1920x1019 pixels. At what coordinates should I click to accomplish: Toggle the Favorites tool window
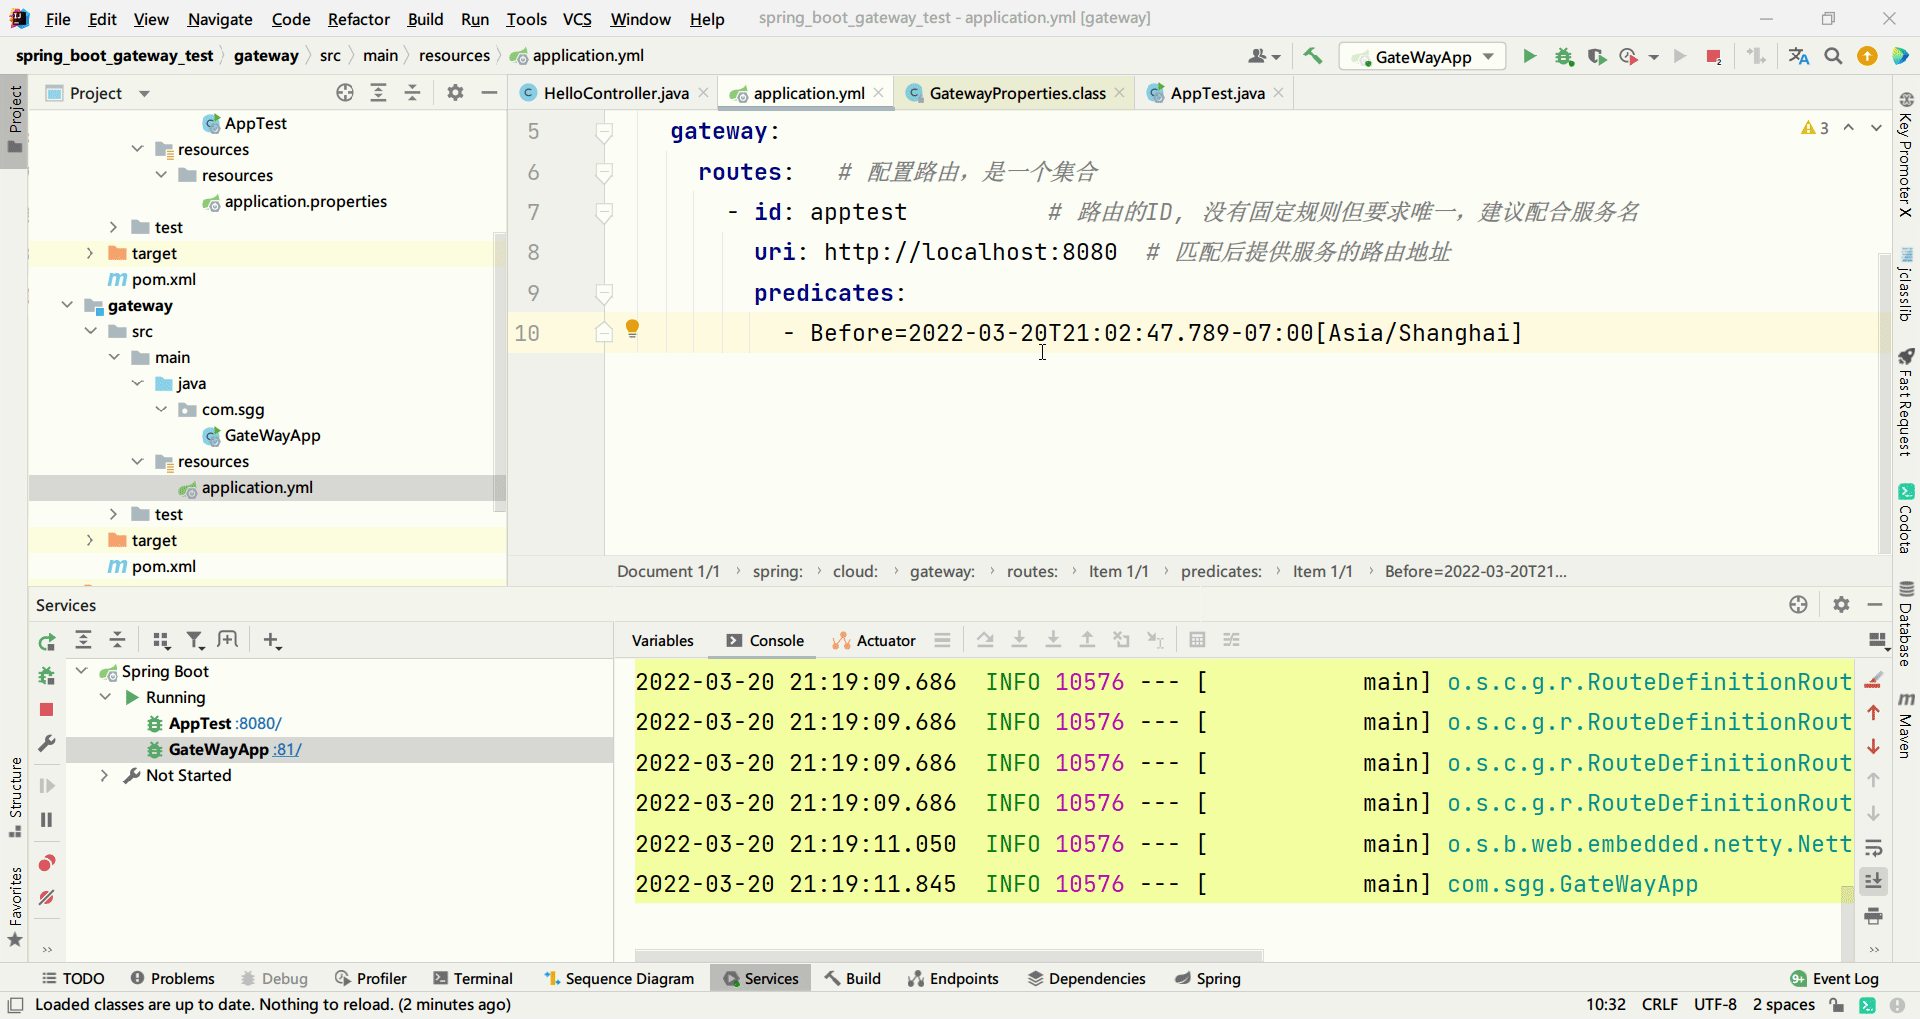(x=15, y=907)
